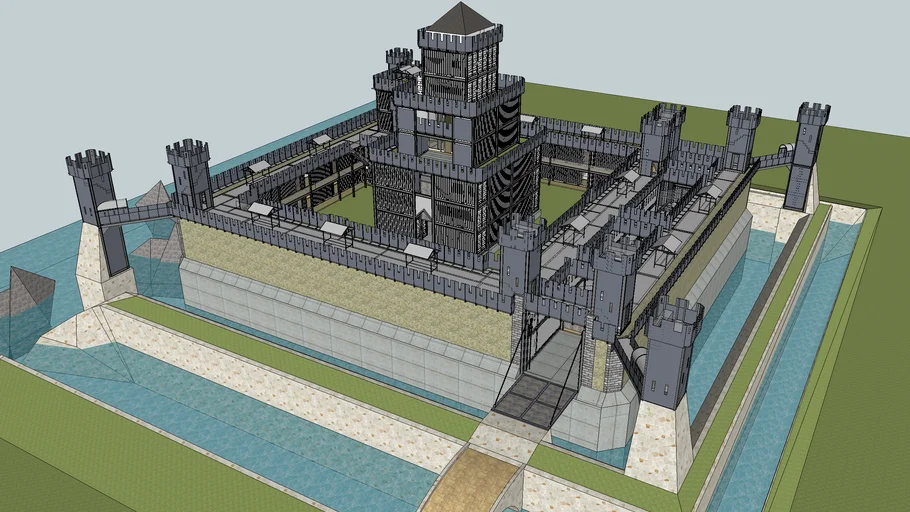
Task: Select the brown wooden bridge over the outer moat
Action: 472,481
